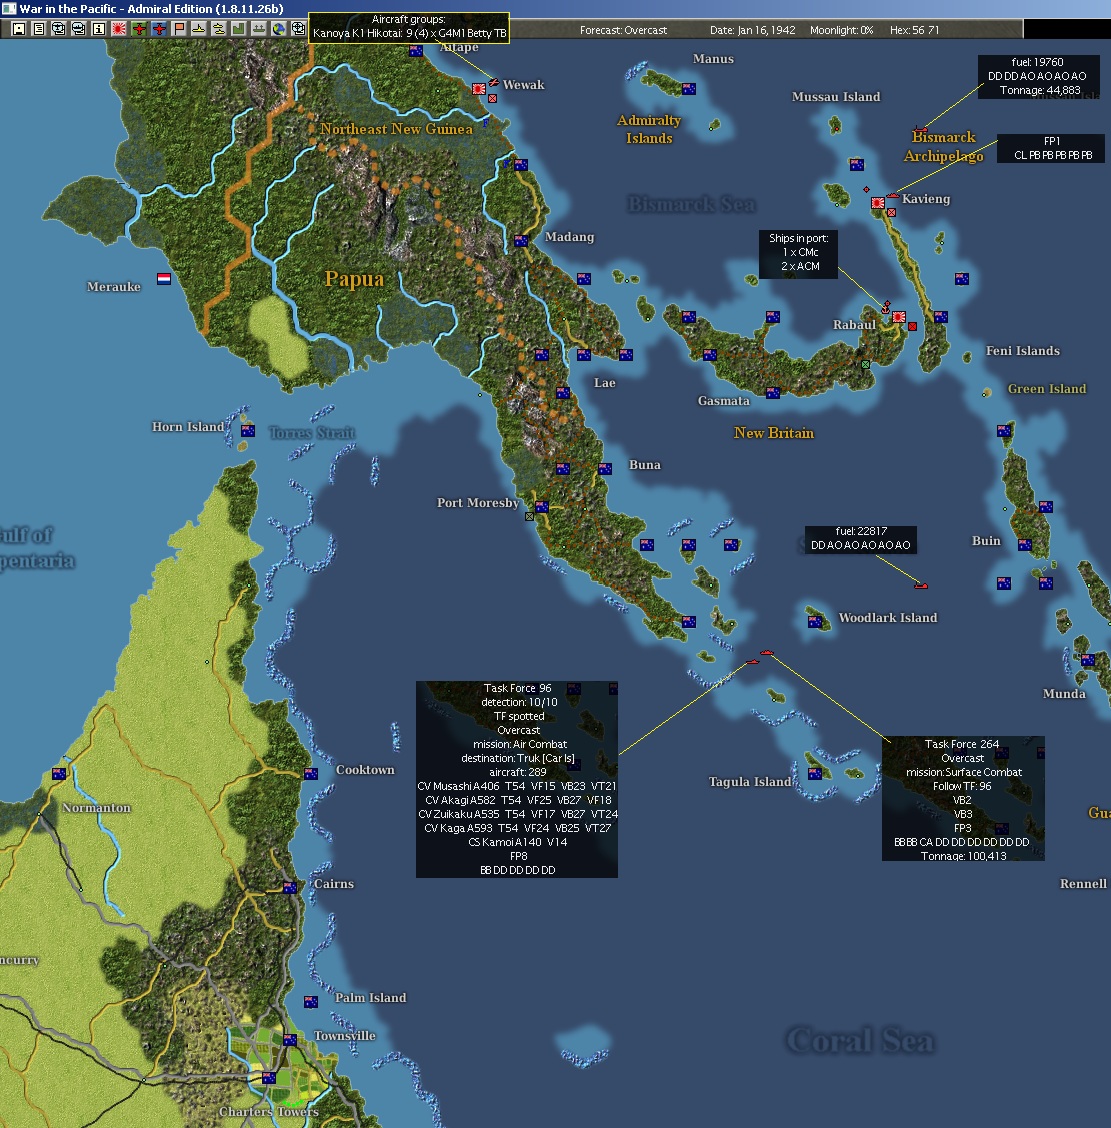
Task: Open the document list toolbar icon
Action: click(39, 29)
